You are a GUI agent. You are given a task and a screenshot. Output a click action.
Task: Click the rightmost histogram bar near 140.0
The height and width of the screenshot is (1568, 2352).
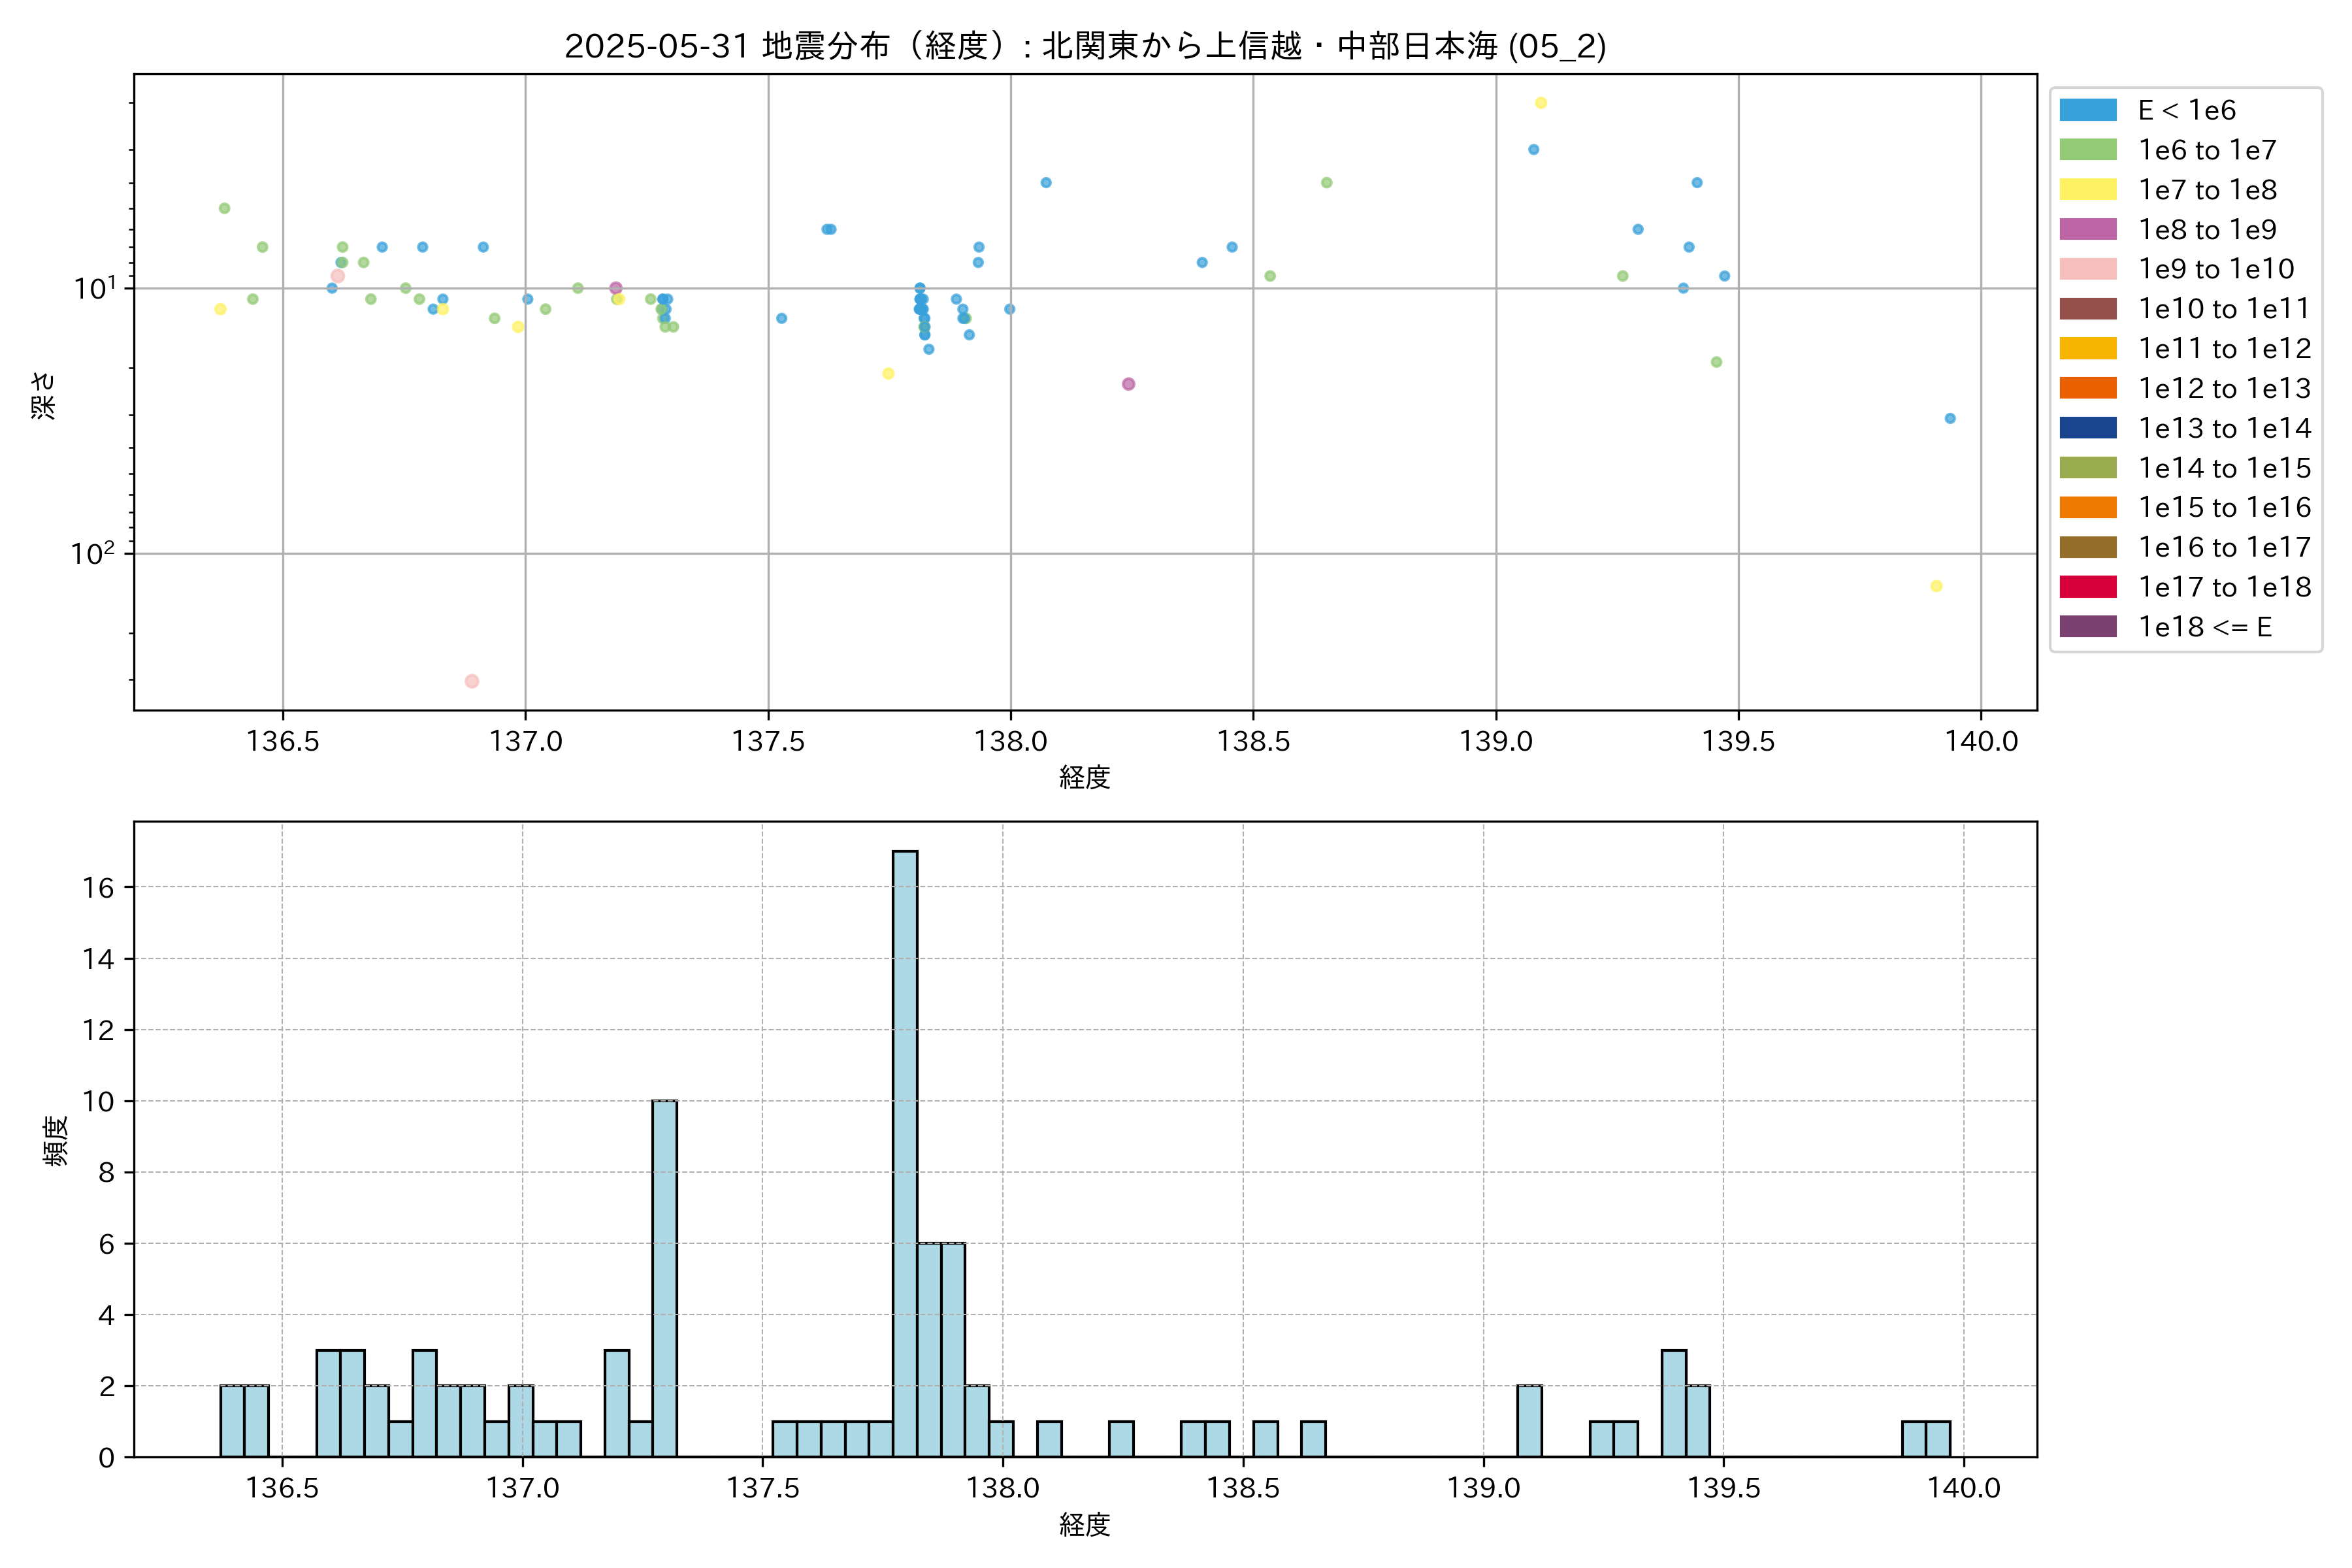[x=1937, y=1439]
